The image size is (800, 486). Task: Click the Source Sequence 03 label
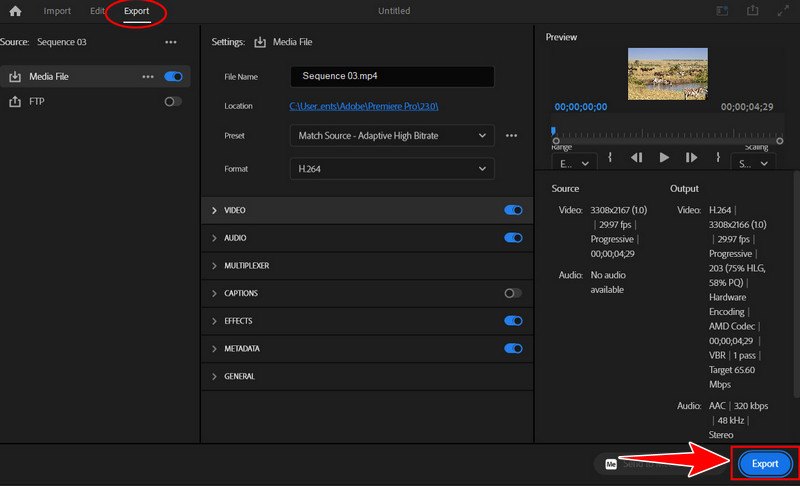point(62,42)
